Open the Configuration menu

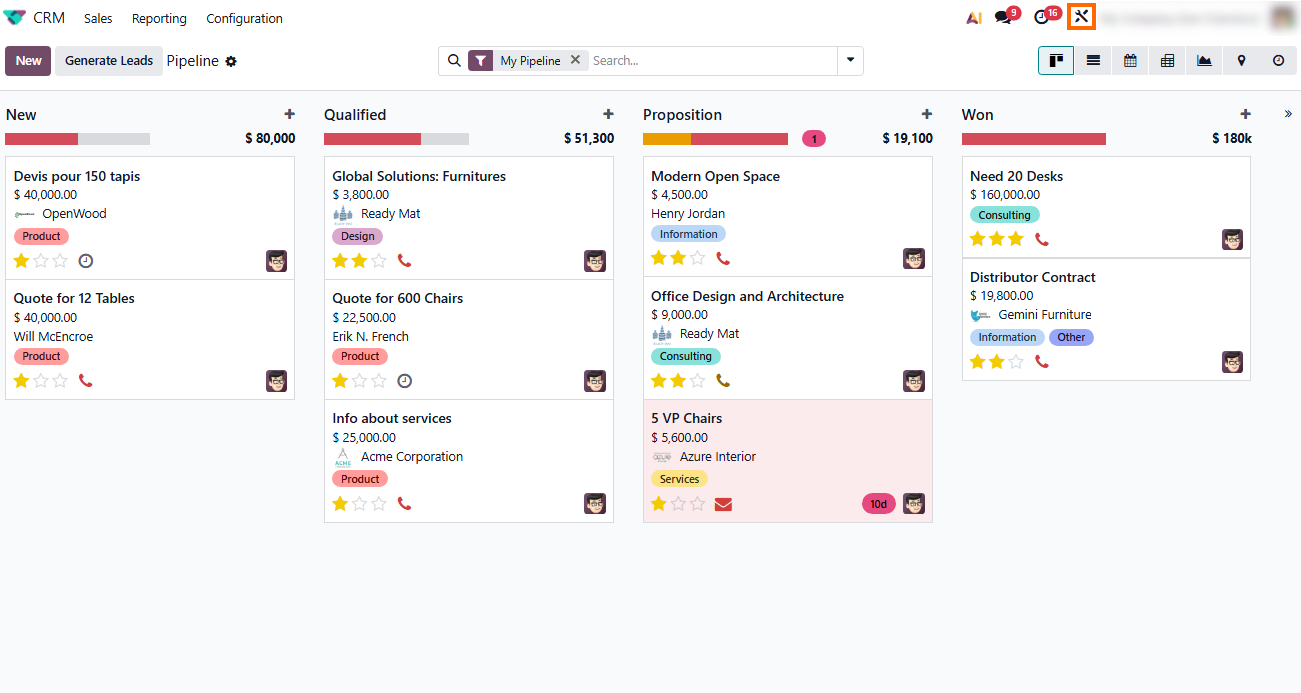coord(244,18)
